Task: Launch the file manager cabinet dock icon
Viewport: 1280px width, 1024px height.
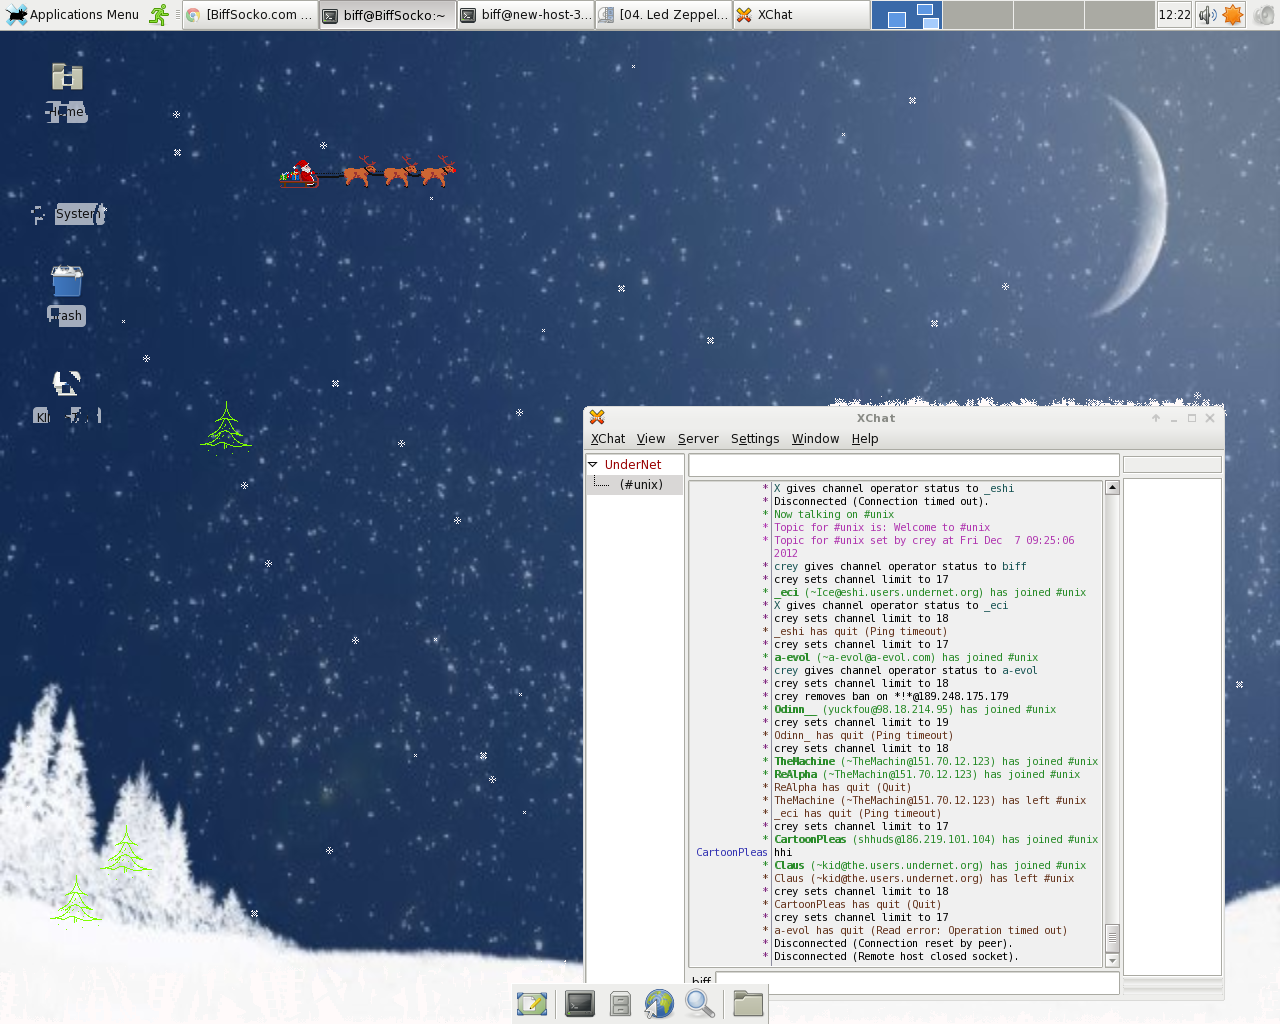Action: coord(621,1004)
